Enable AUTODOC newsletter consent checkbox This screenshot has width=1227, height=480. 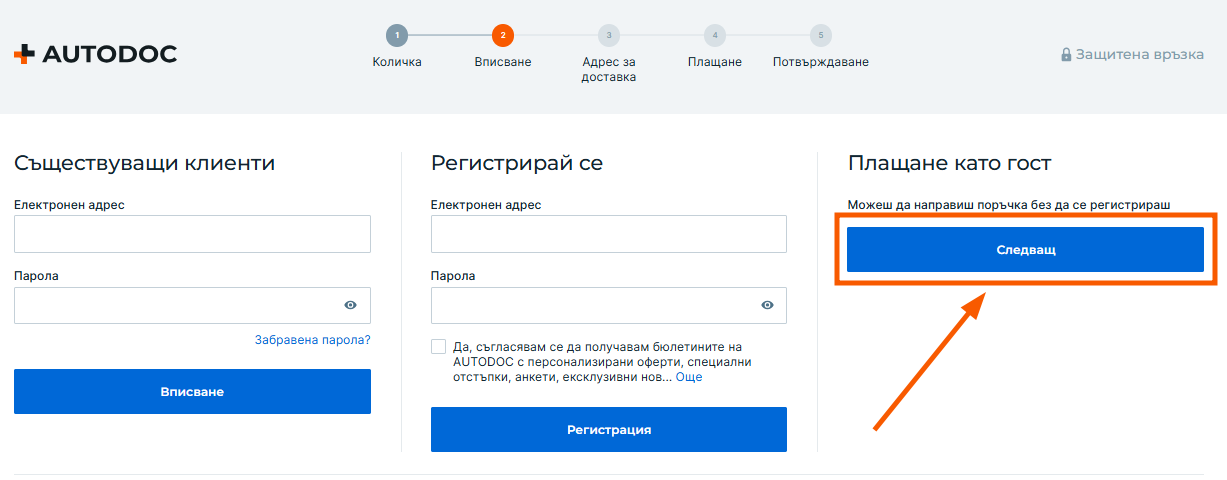point(439,346)
